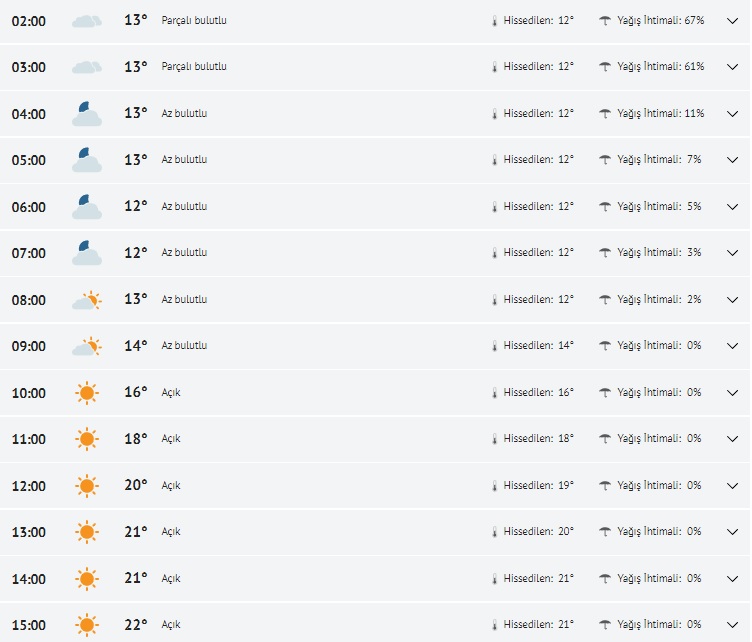Click the 22° temperature at 15:00
Viewport: 752px width, 642px height.
135,625
